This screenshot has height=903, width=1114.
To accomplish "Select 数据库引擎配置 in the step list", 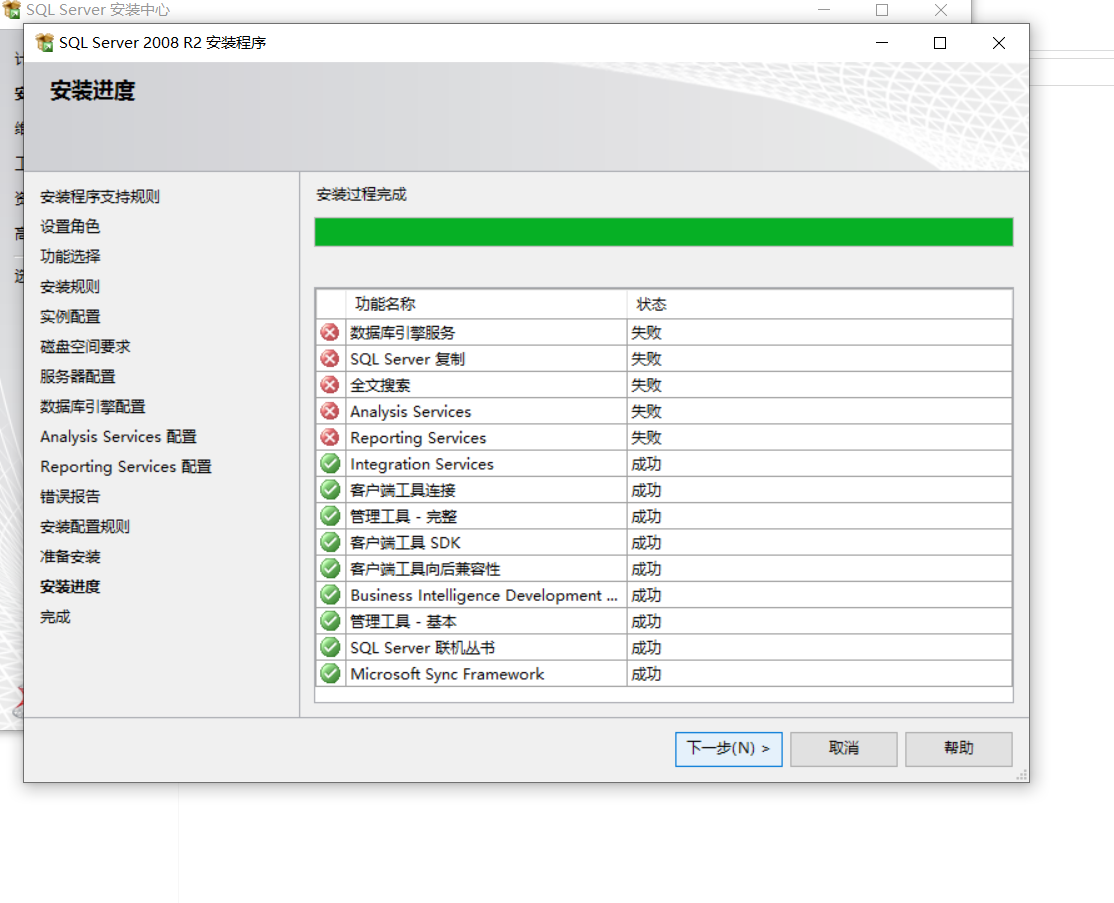I will (92, 406).
